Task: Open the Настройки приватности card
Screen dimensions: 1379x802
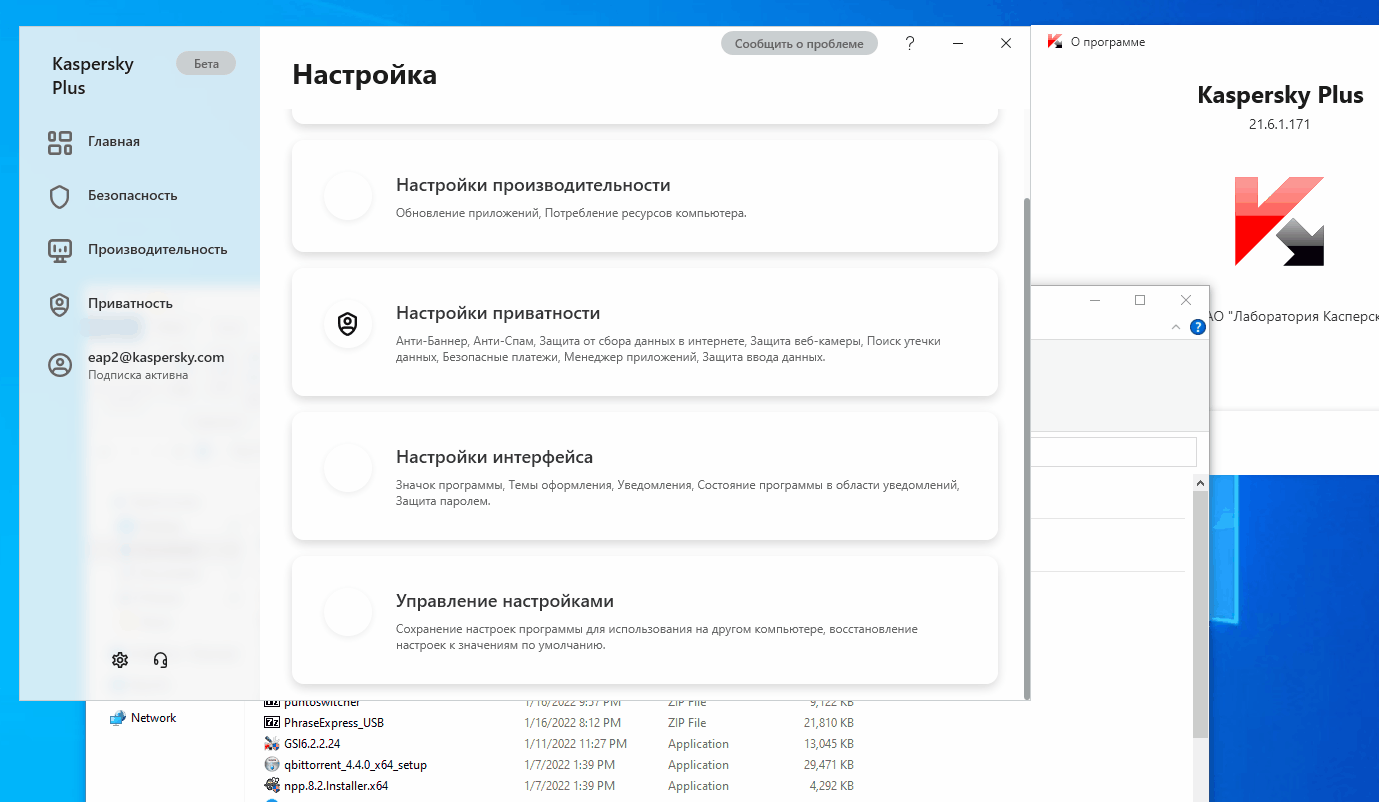Action: point(645,332)
